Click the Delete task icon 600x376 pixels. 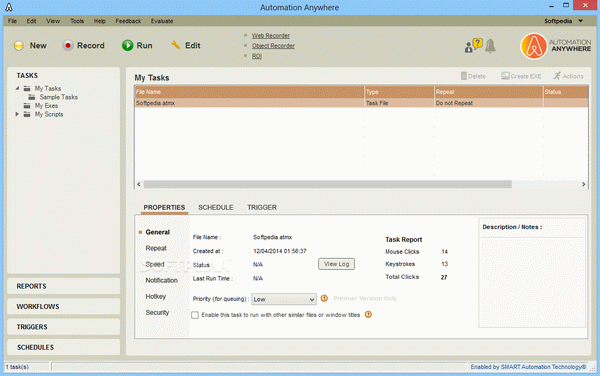click(464, 76)
